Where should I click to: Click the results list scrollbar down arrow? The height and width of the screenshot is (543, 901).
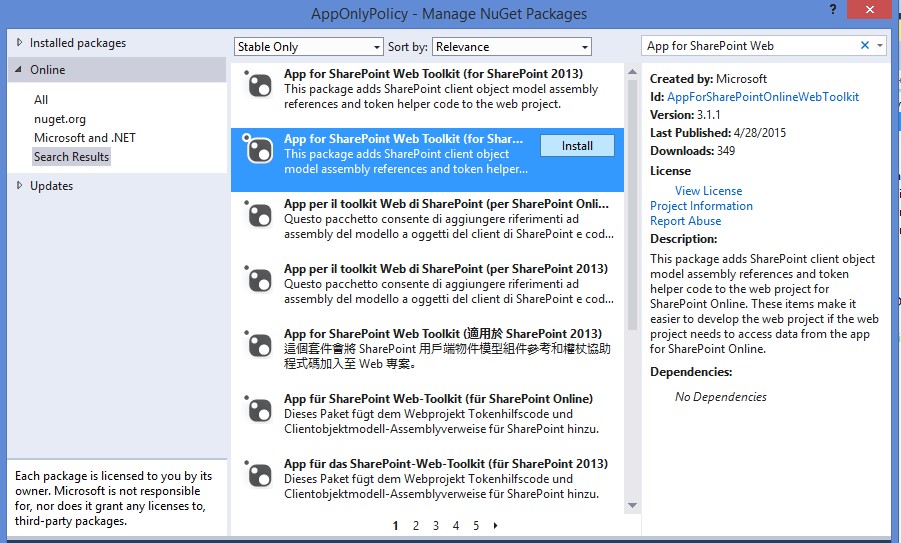click(632, 506)
